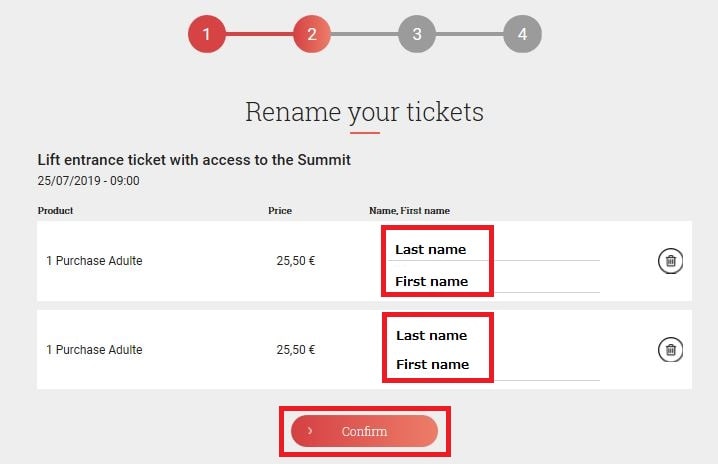Select First name field of second ticket

[x=494, y=365]
